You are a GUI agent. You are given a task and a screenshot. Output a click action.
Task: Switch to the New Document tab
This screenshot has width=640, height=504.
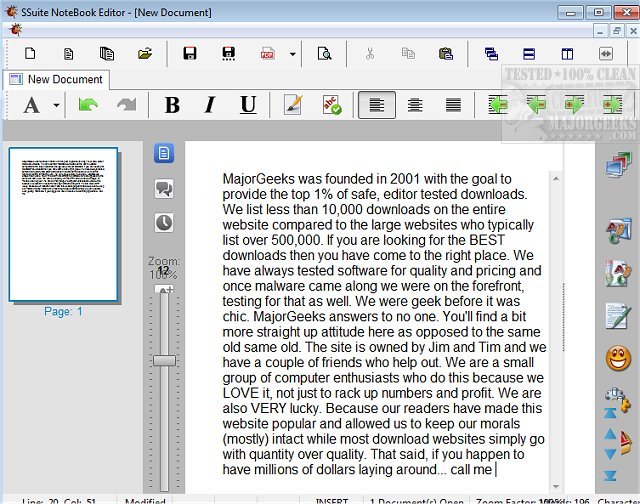[56, 80]
